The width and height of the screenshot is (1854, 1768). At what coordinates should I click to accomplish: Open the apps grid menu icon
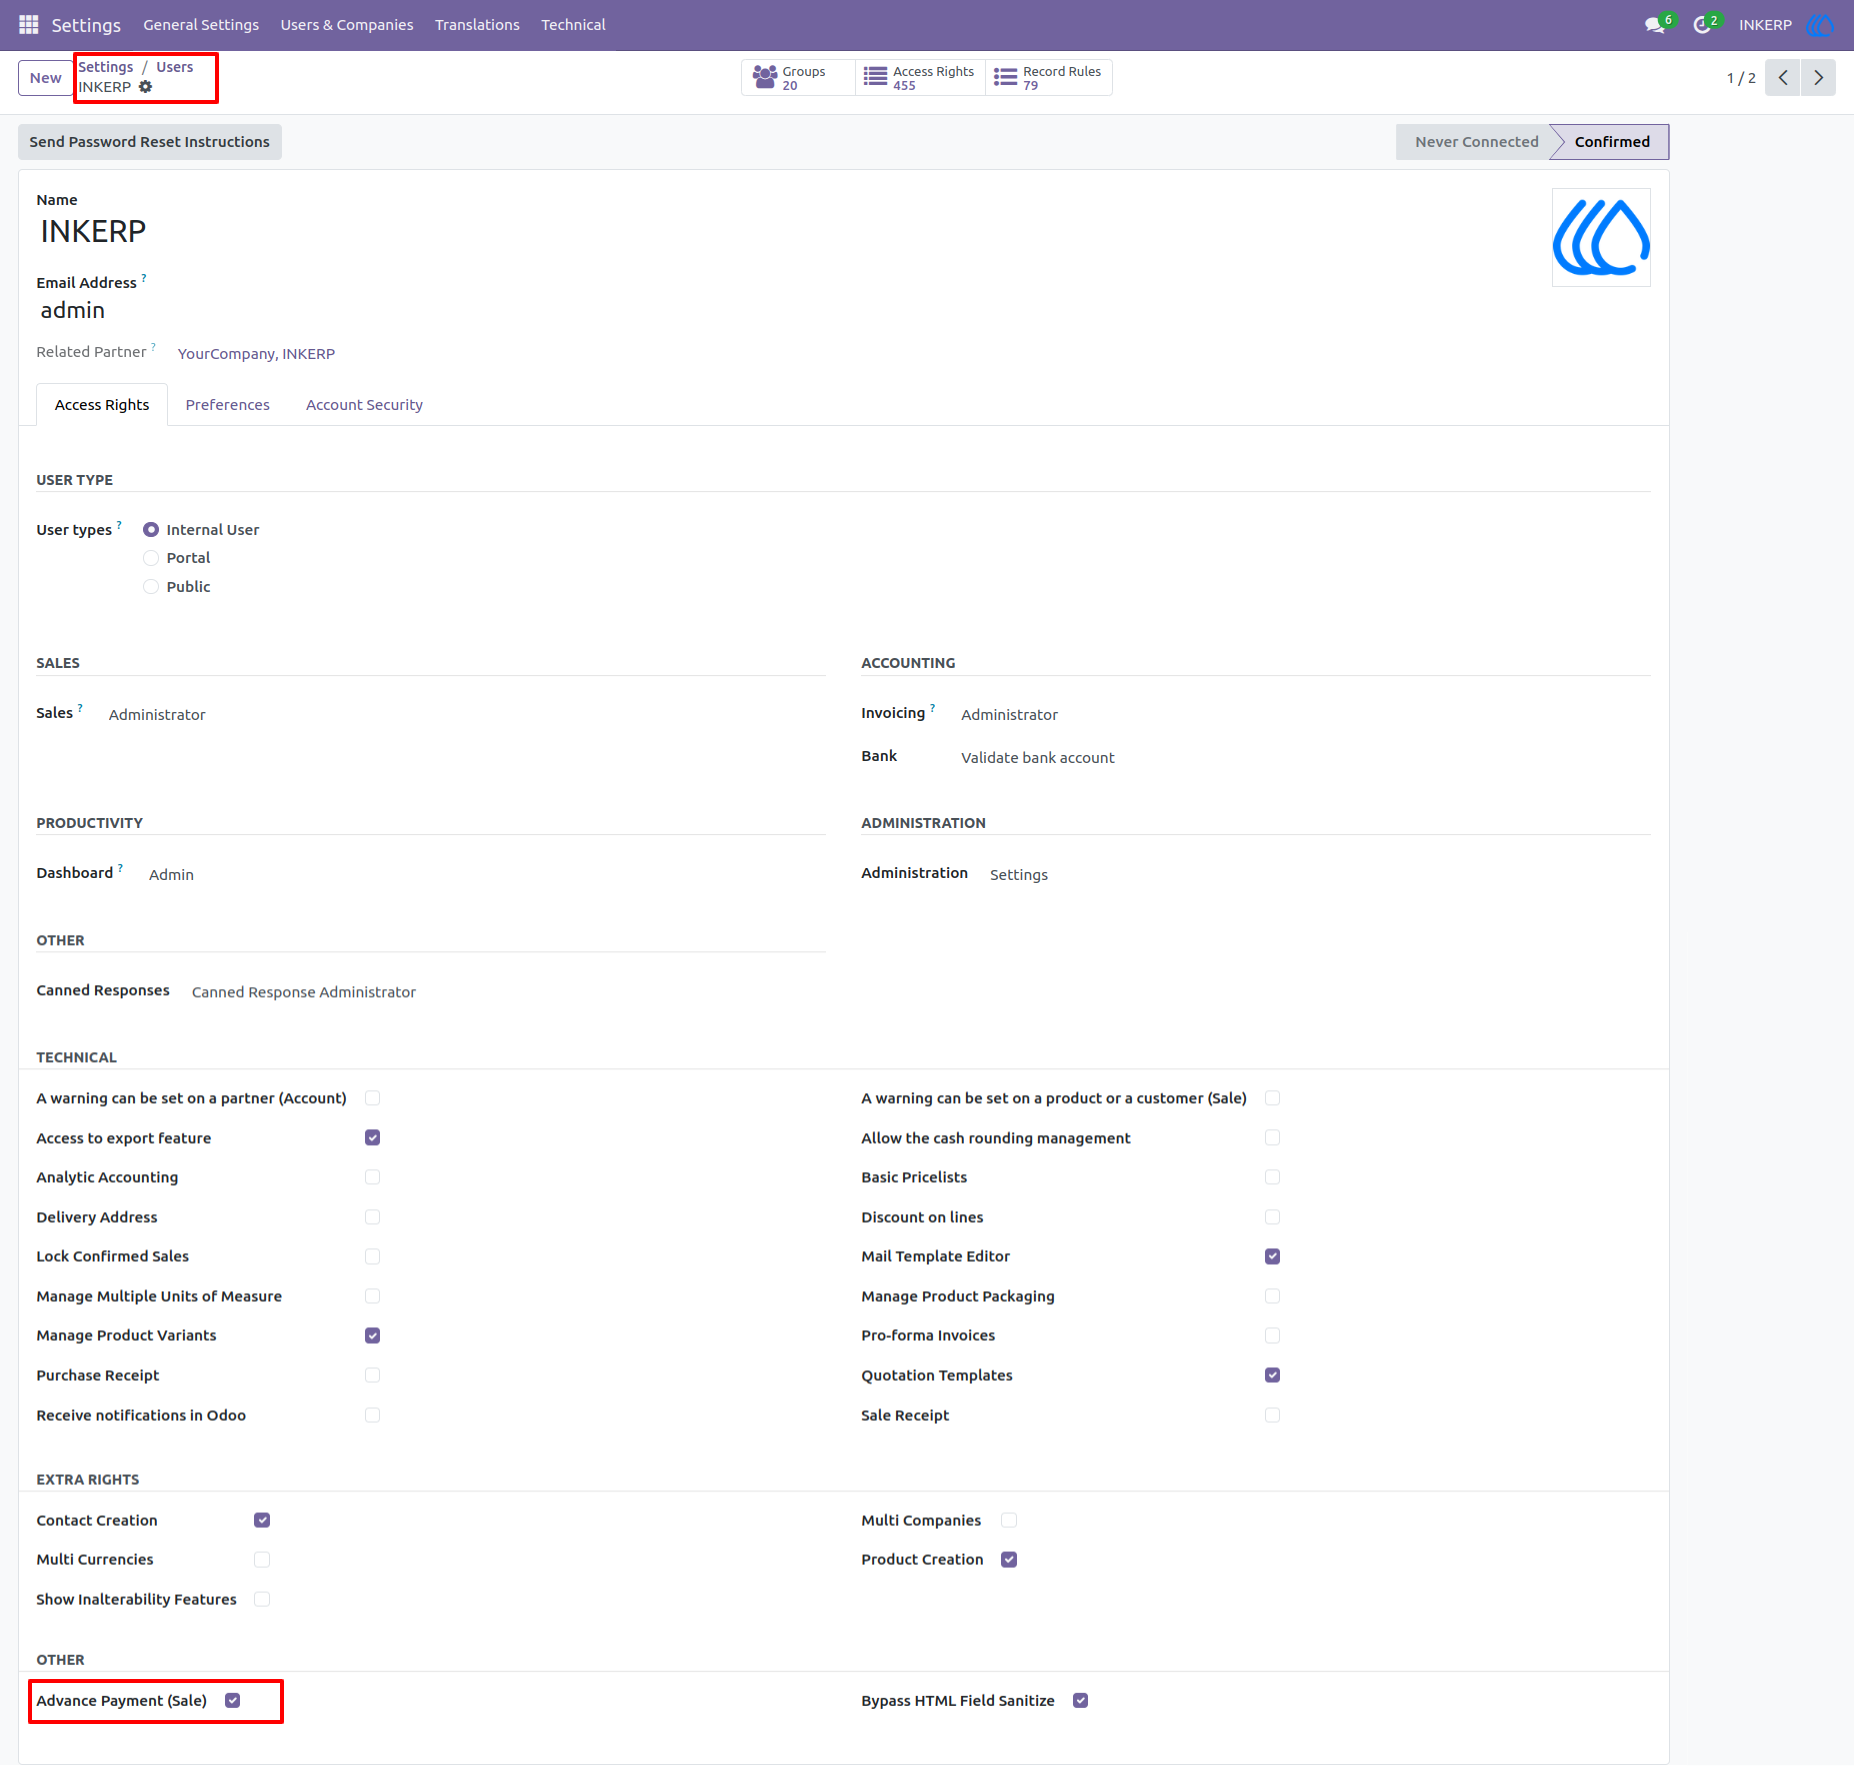pyautogui.click(x=28, y=24)
